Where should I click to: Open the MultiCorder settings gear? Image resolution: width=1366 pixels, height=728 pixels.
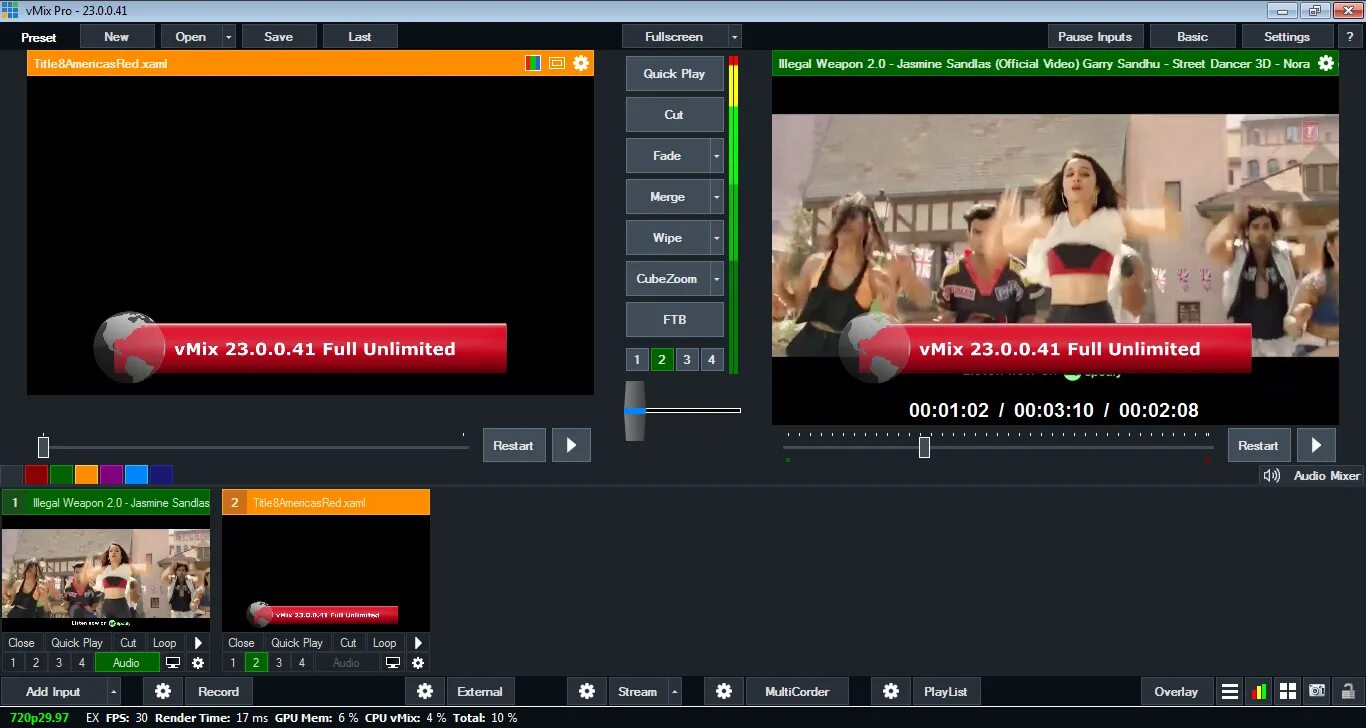click(724, 691)
